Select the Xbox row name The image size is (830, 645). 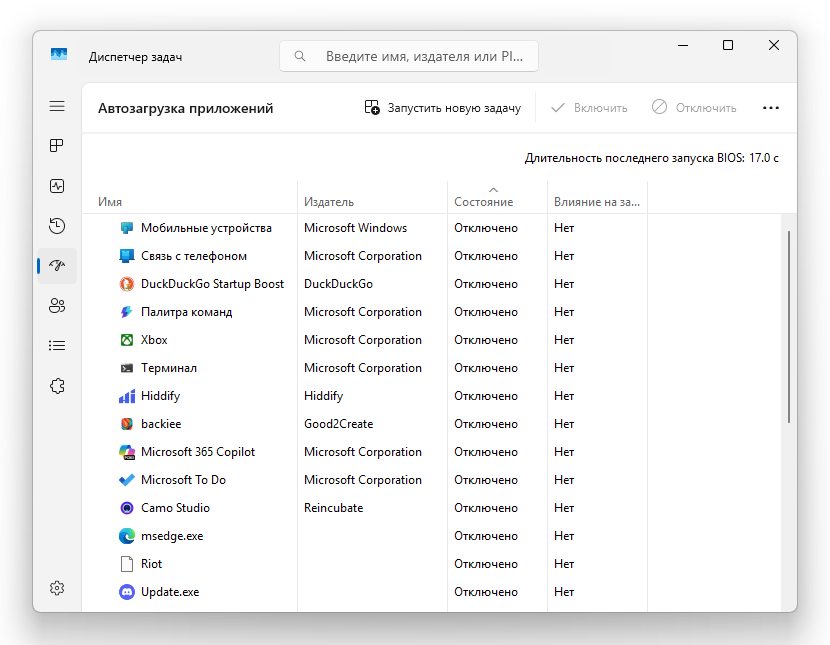tap(154, 340)
